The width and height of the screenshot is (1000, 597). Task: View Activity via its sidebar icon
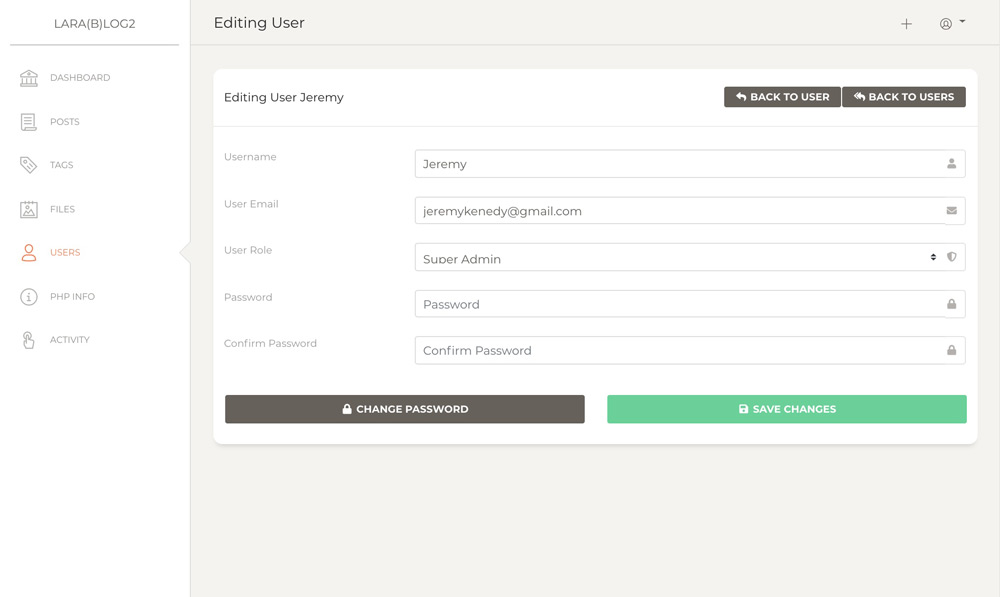pos(28,339)
